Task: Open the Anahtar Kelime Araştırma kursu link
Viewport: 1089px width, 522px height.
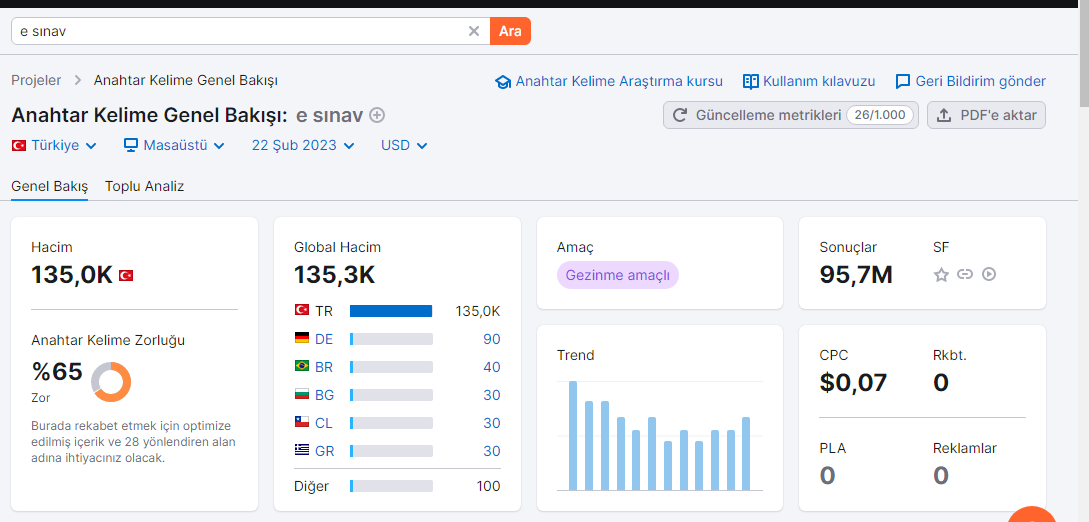Action: pyautogui.click(x=619, y=81)
